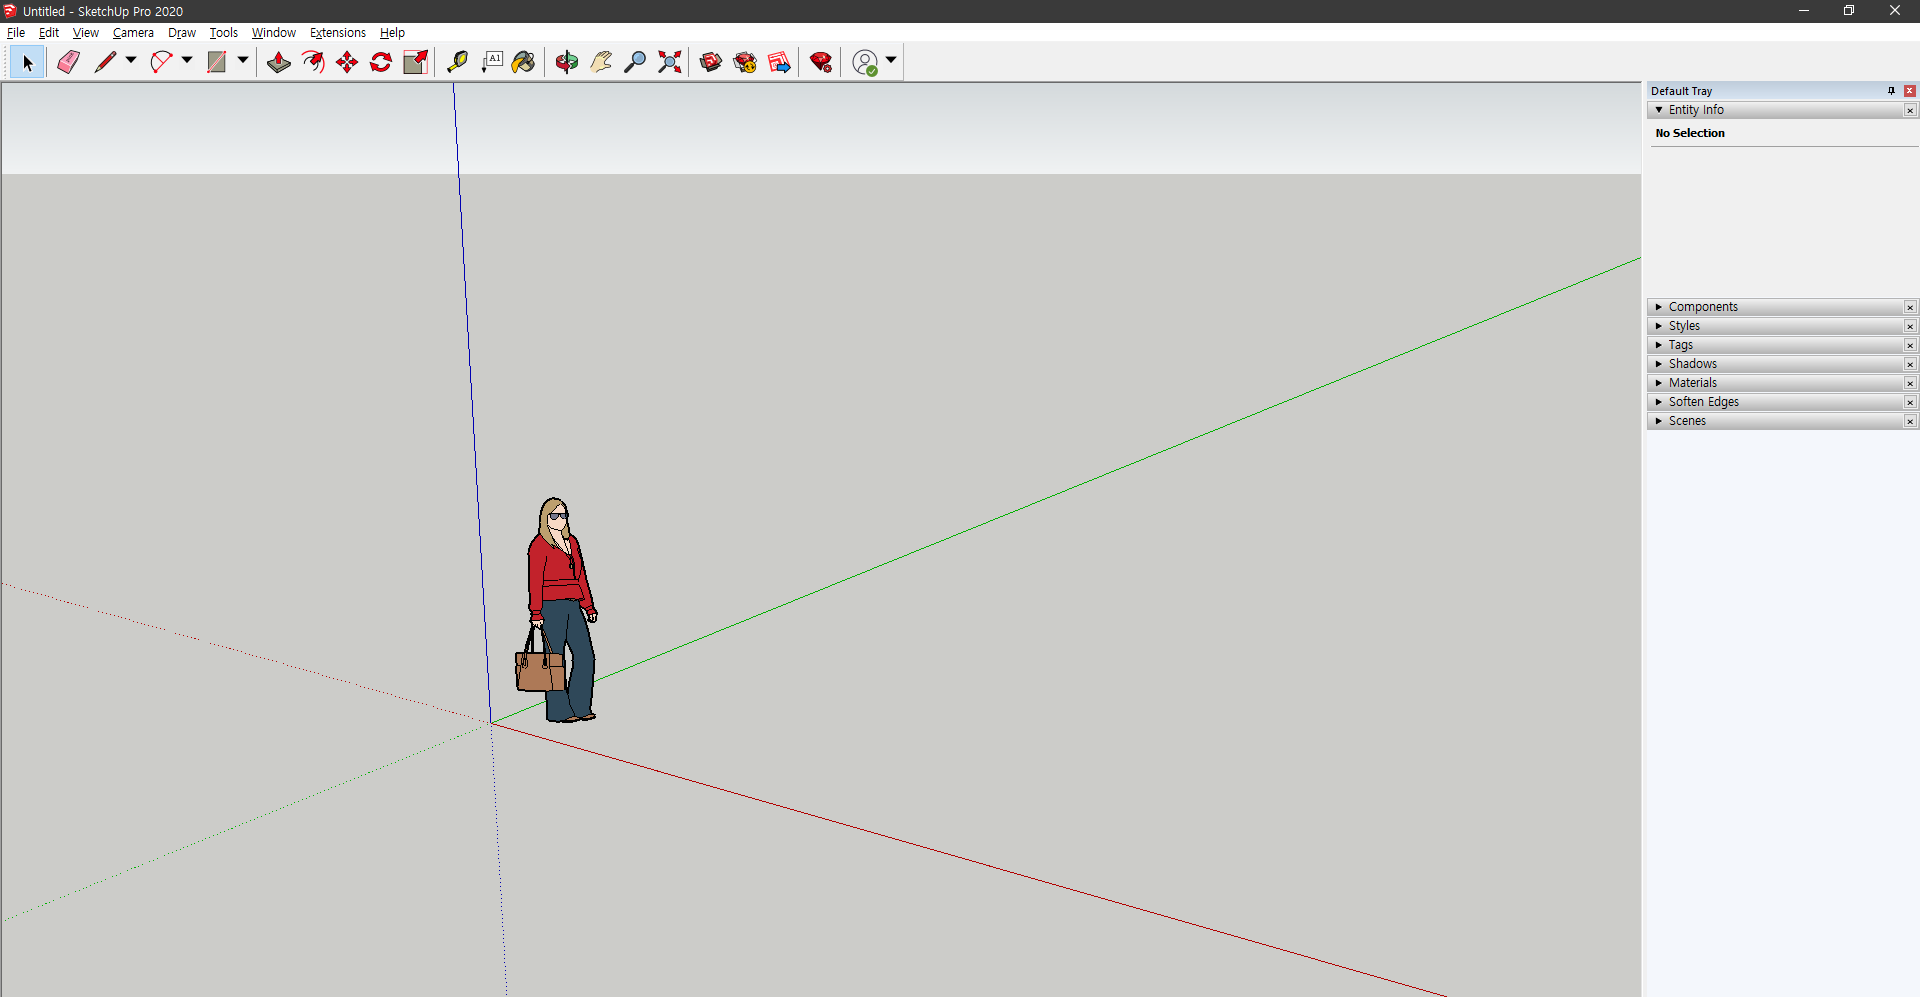Click the signed-in user account icon
Viewport: 1920px width, 997px height.
[865, 62]
